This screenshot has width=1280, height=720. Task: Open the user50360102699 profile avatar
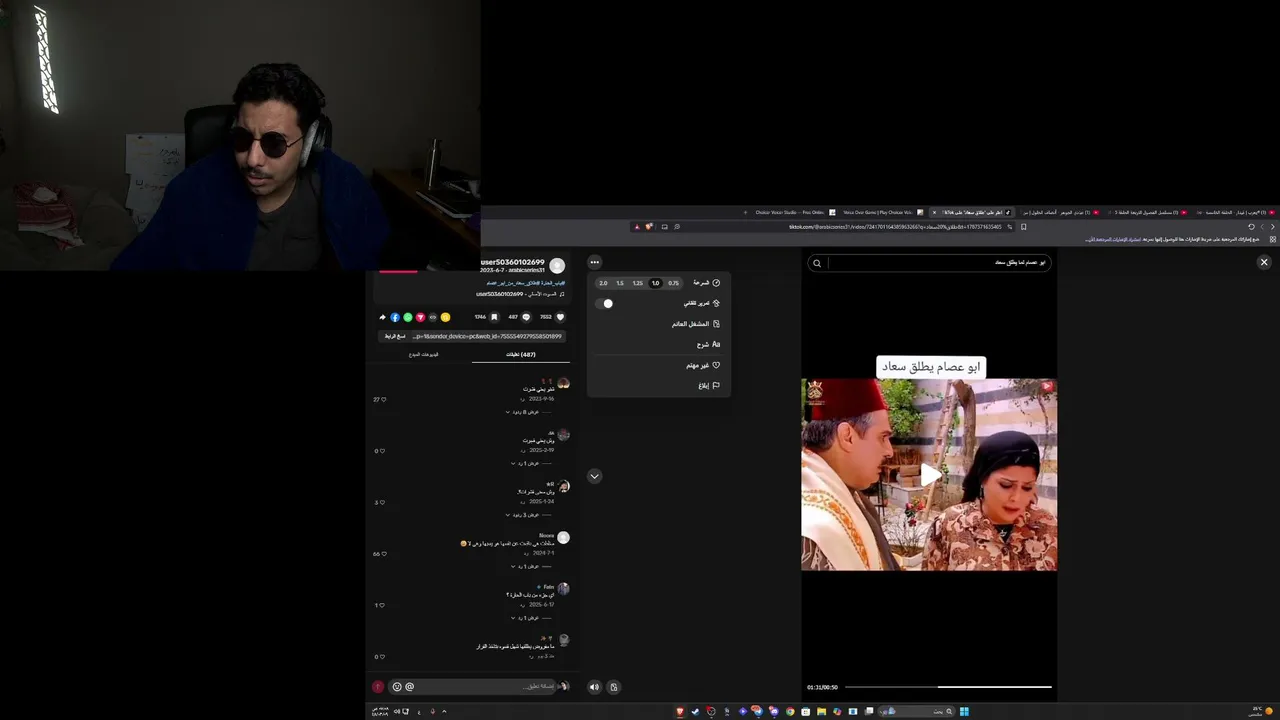[557, 265]
